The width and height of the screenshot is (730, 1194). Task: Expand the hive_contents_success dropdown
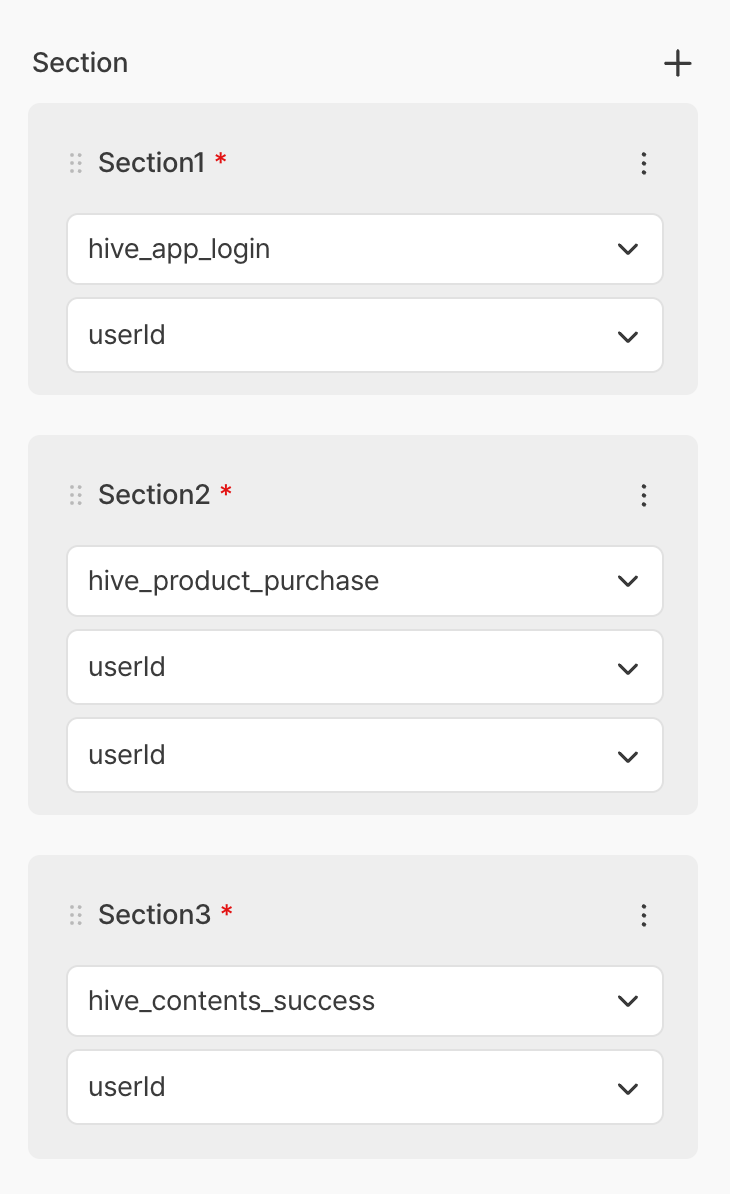coord(364,1001)
